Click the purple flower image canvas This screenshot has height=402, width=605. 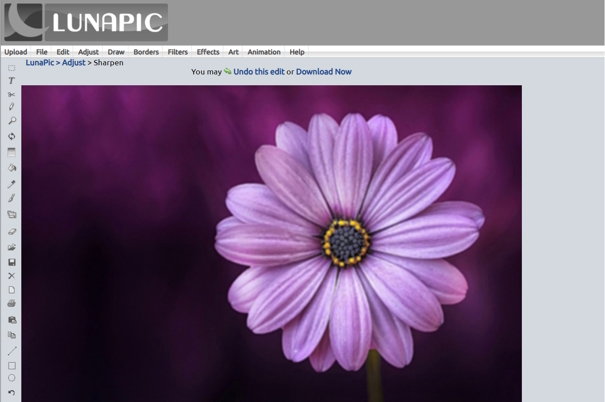272,243
